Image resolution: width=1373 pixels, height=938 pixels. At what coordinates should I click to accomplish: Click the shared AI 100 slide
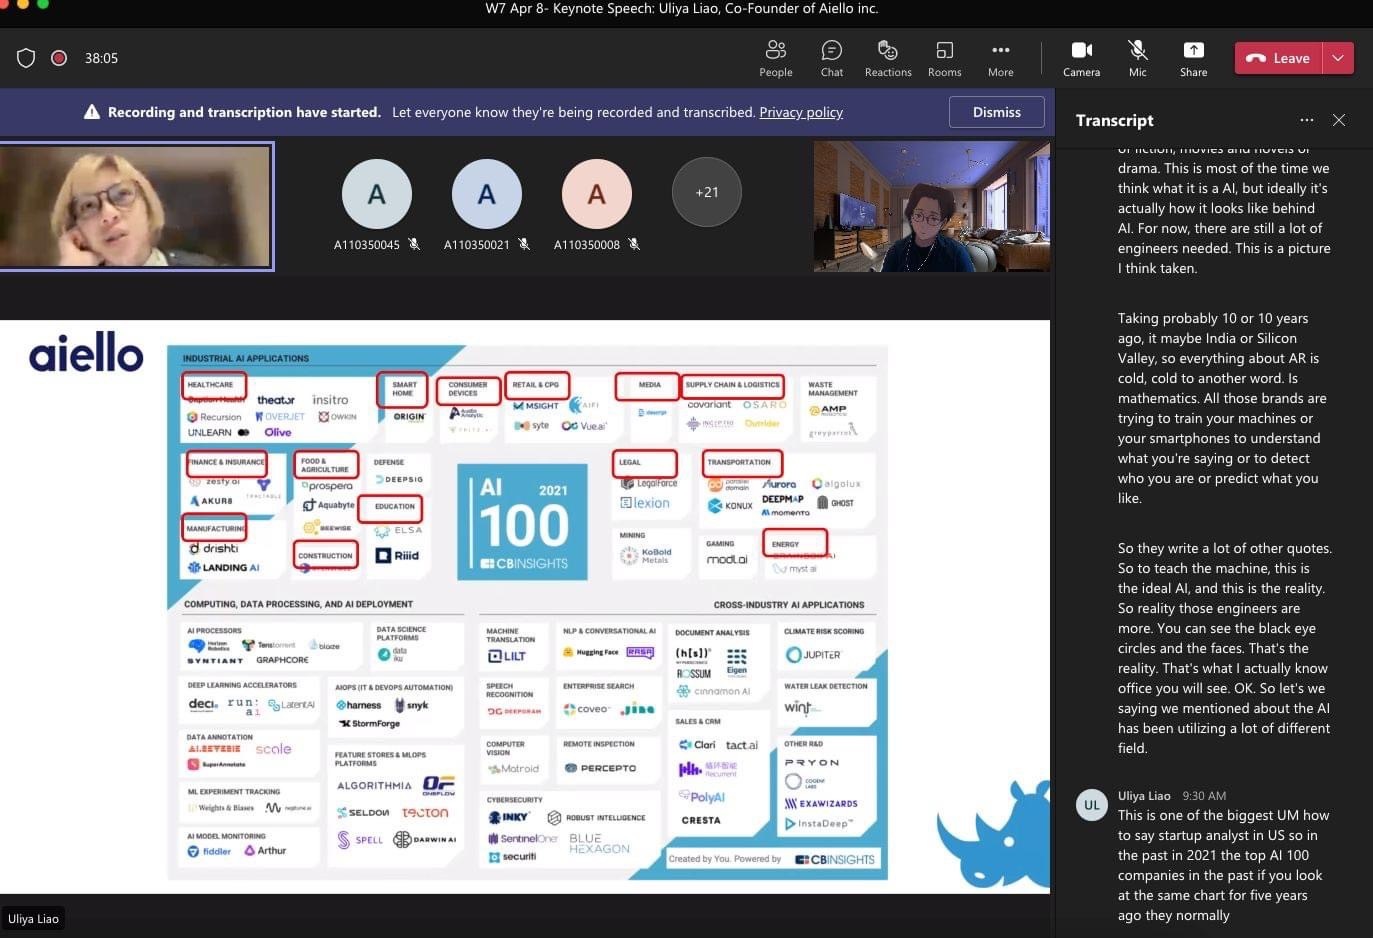pyautogui.click(x=525, y=606)
